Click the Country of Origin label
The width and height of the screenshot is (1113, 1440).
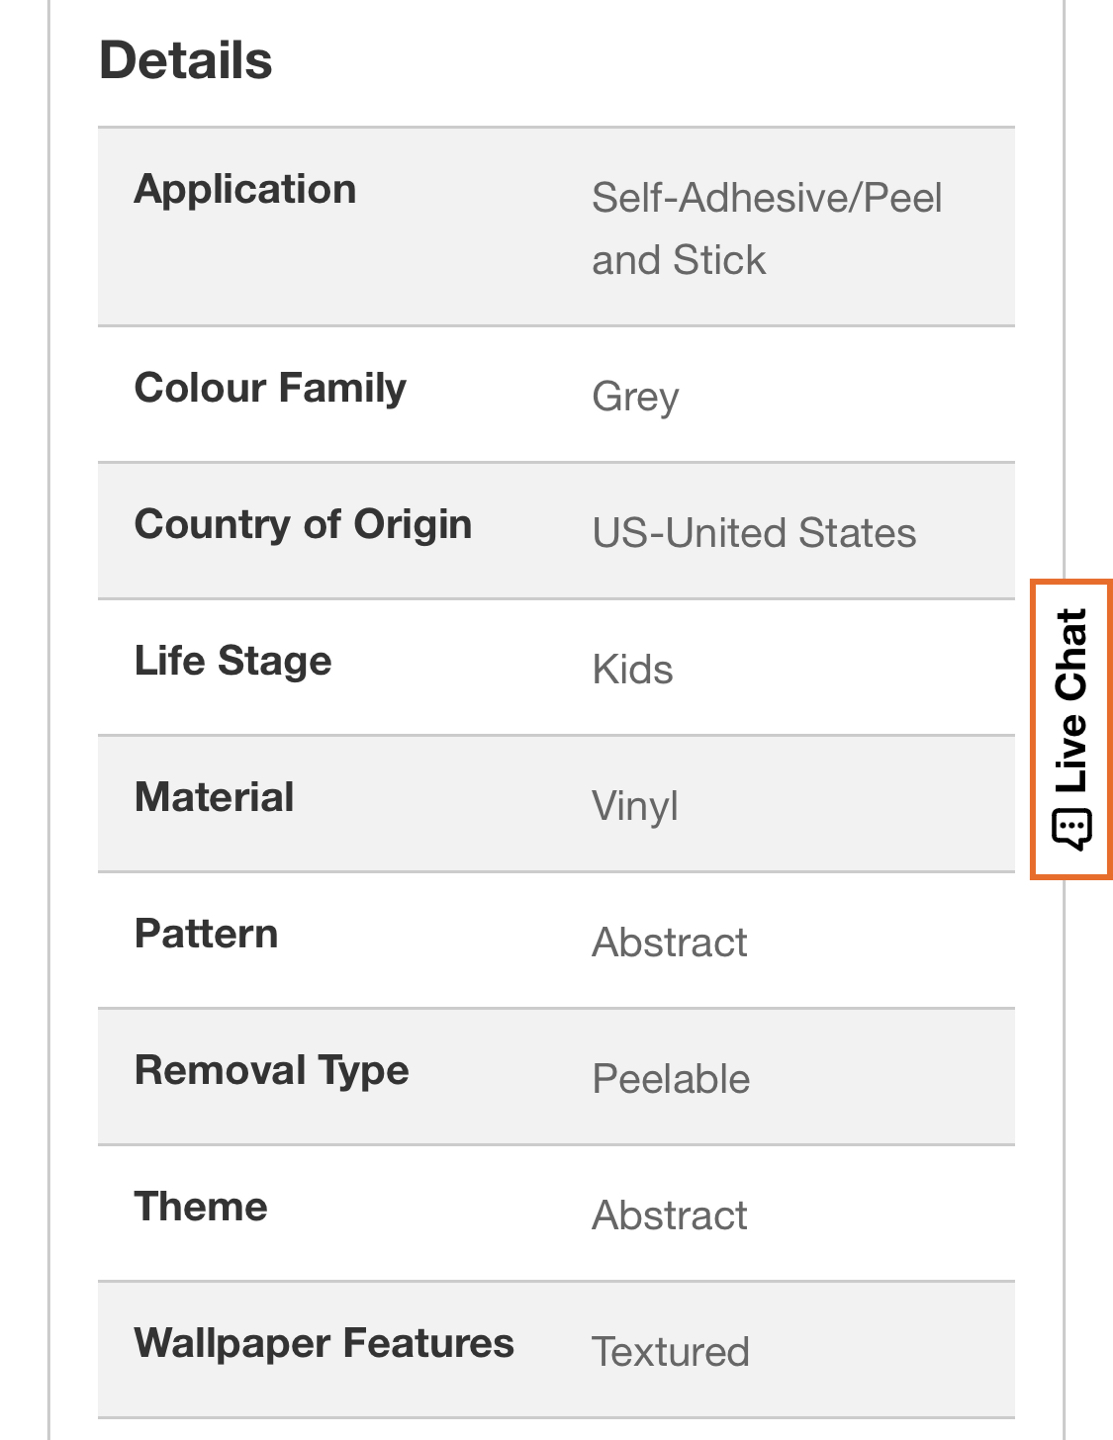tap(303, 525)
